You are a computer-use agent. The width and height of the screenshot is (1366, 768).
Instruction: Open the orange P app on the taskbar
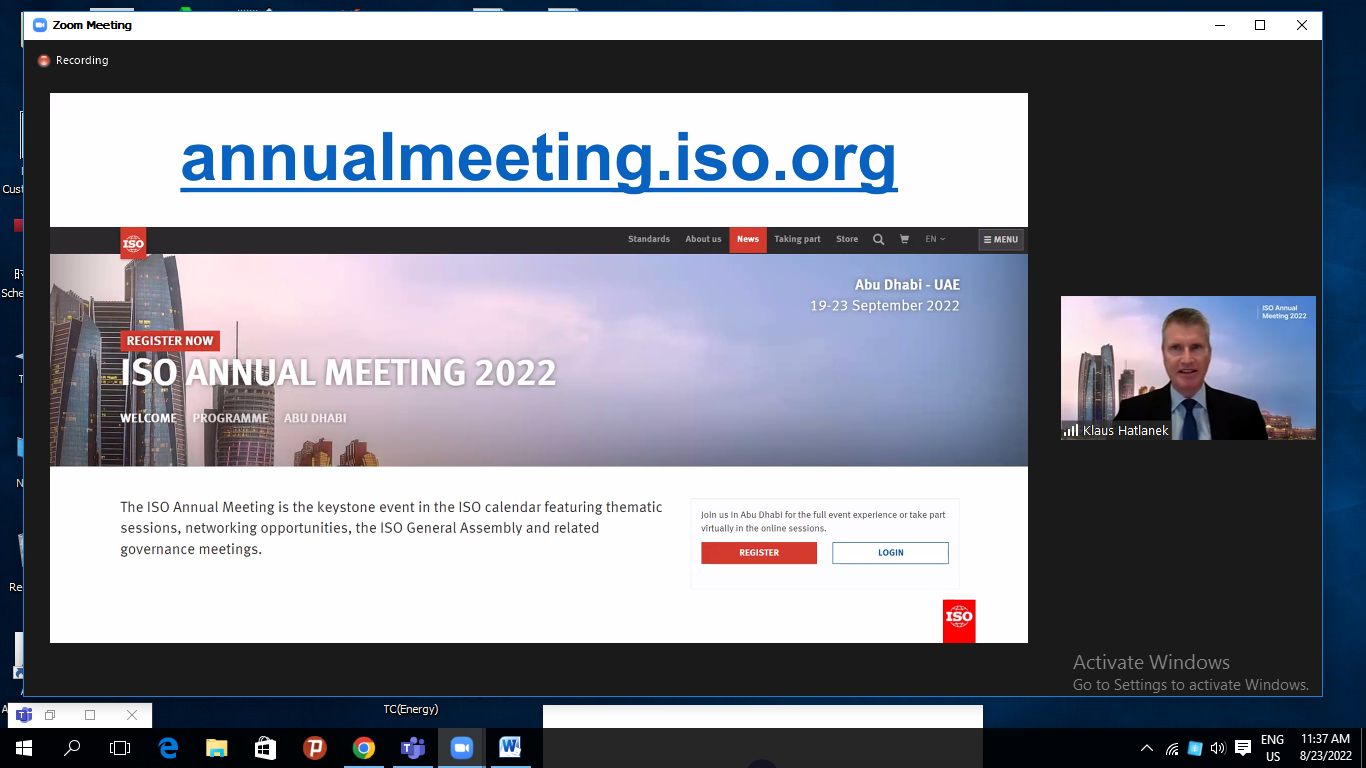click(314, 748)
